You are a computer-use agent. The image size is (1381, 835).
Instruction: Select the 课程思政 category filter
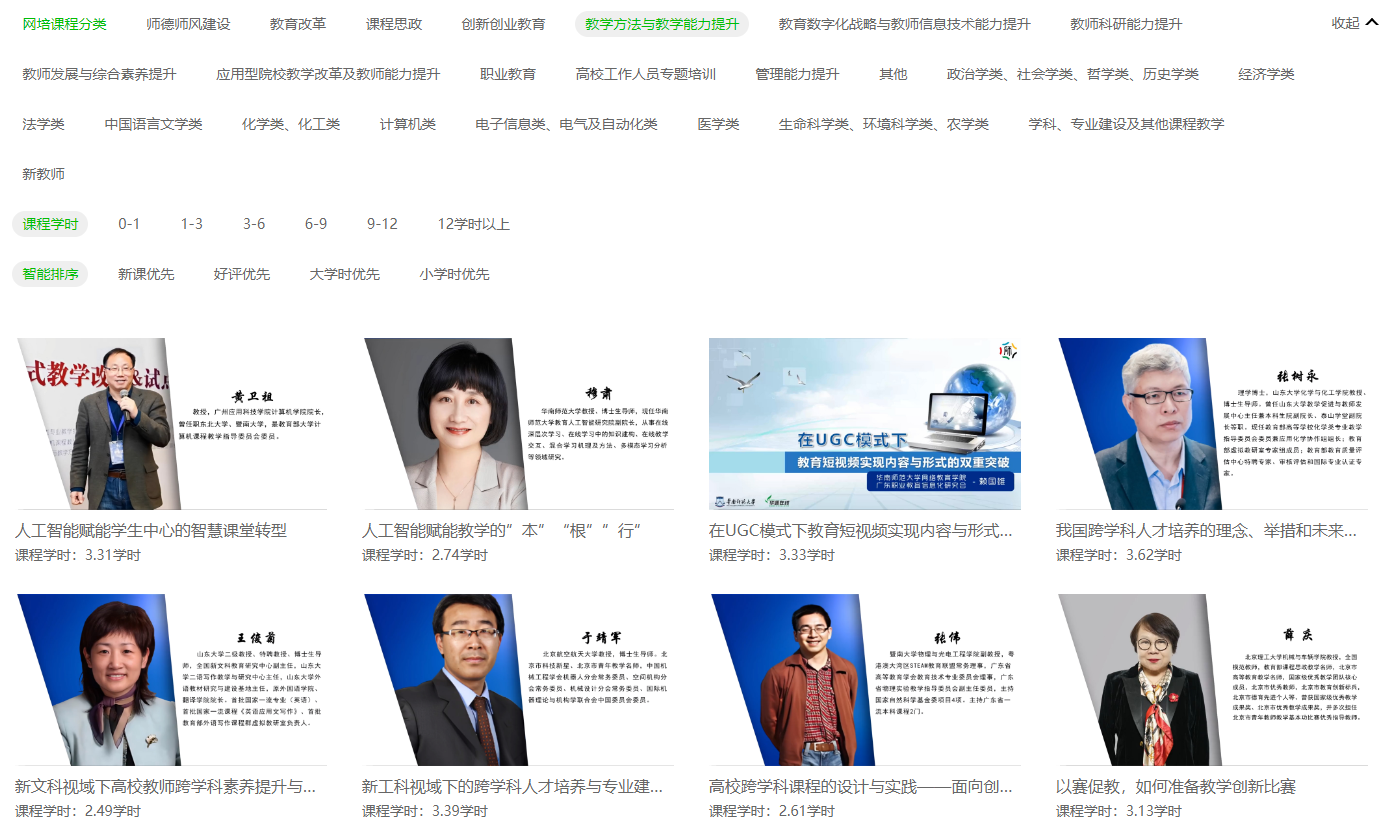[393, 24]
